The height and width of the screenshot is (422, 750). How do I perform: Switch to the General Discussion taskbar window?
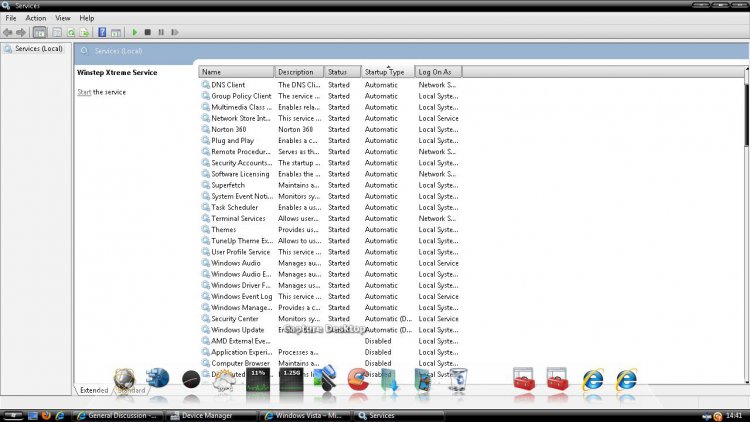click(118, 415)
